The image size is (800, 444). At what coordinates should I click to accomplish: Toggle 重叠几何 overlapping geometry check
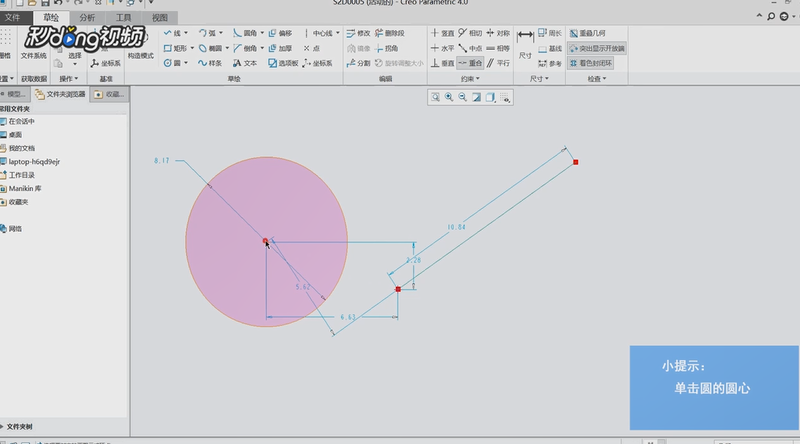coord(587,33)
